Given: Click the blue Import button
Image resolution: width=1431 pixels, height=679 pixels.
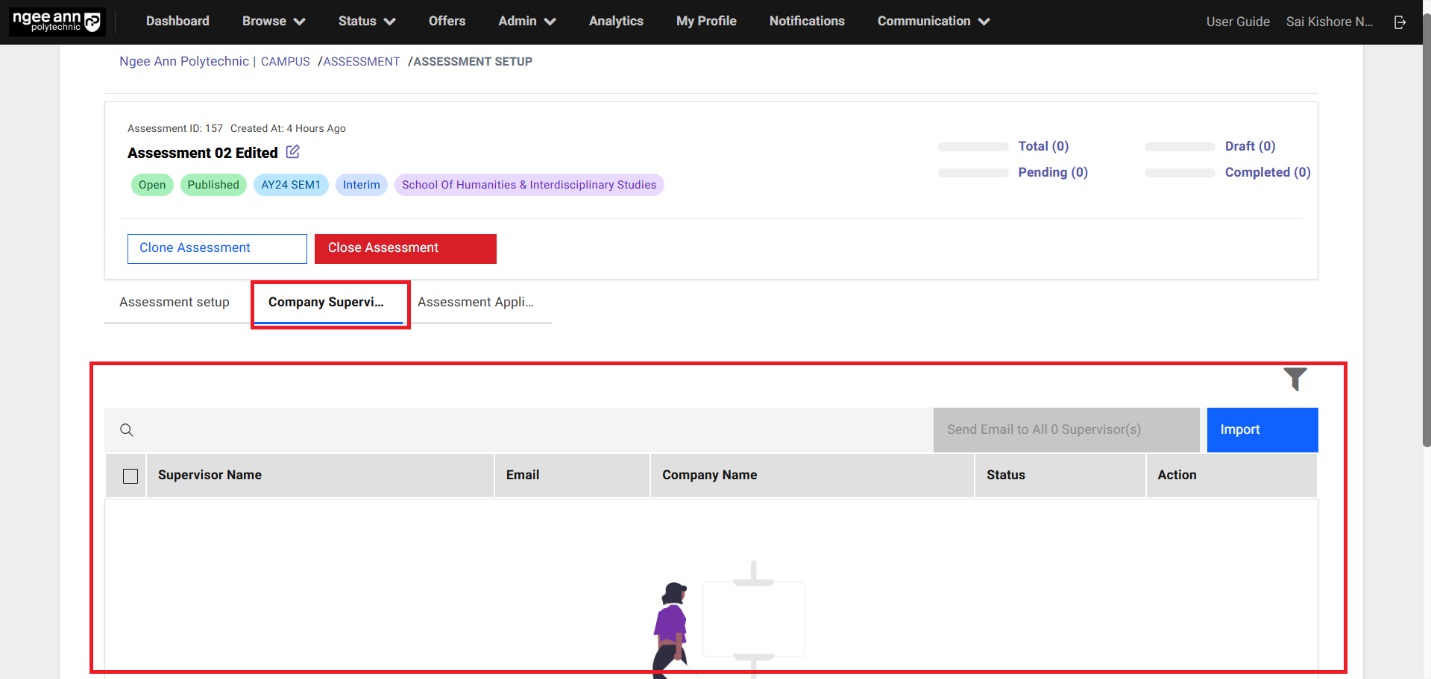Looking at the screenshot, I should (1261, 429).
